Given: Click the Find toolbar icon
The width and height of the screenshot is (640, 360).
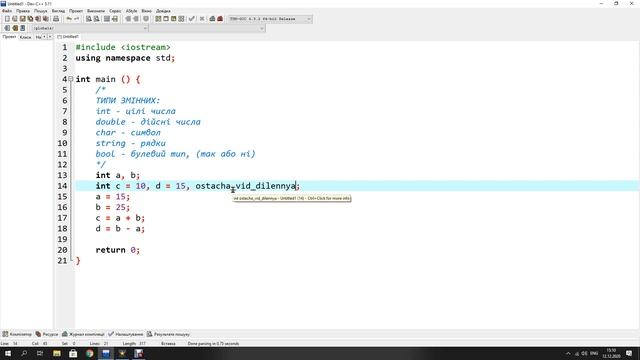Looking at the screenshot, I should [88, 19].
